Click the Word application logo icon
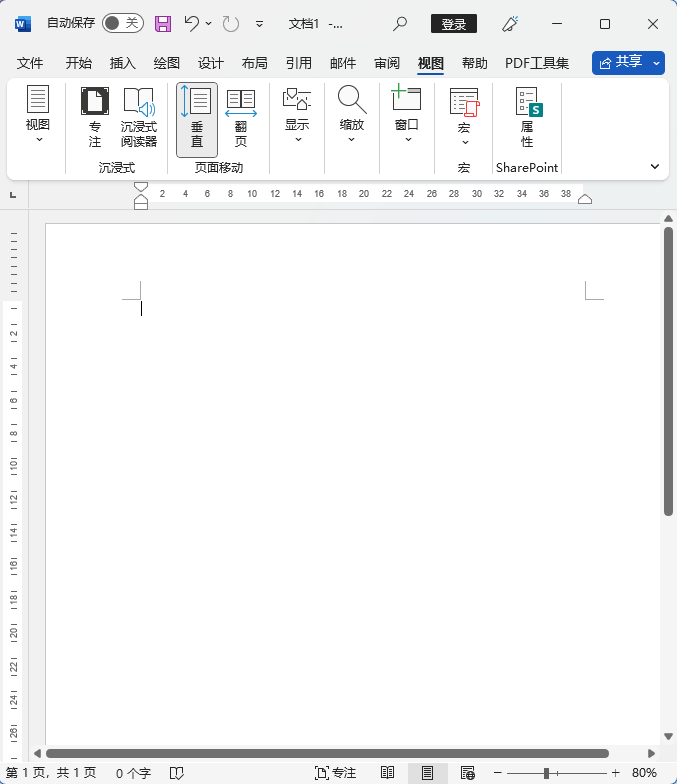 (x=23, y=24)
